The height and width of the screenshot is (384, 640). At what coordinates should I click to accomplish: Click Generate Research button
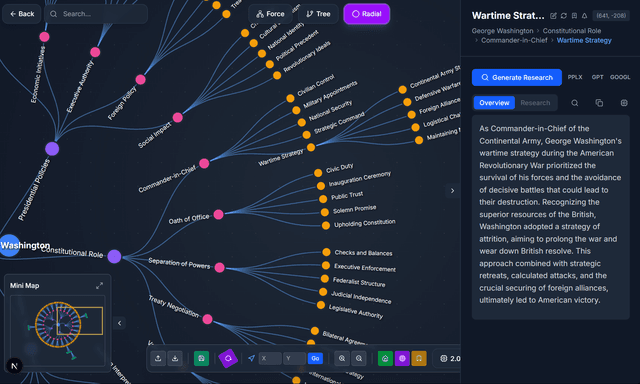point(517,78)
